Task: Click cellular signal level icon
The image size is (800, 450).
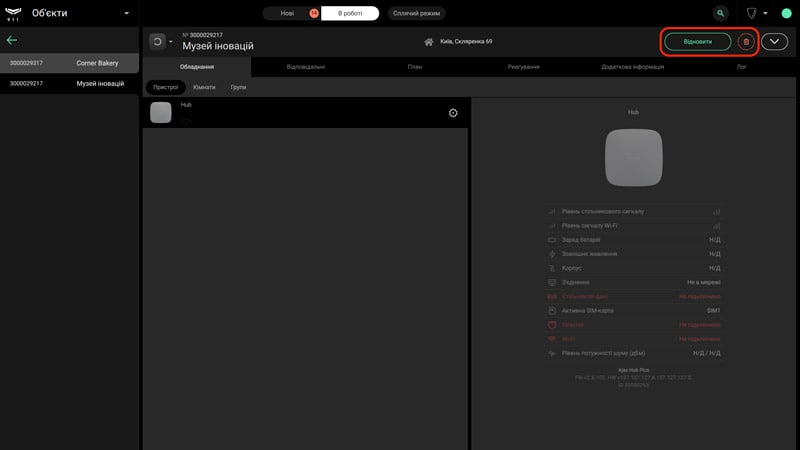Action: click(552, 211)
